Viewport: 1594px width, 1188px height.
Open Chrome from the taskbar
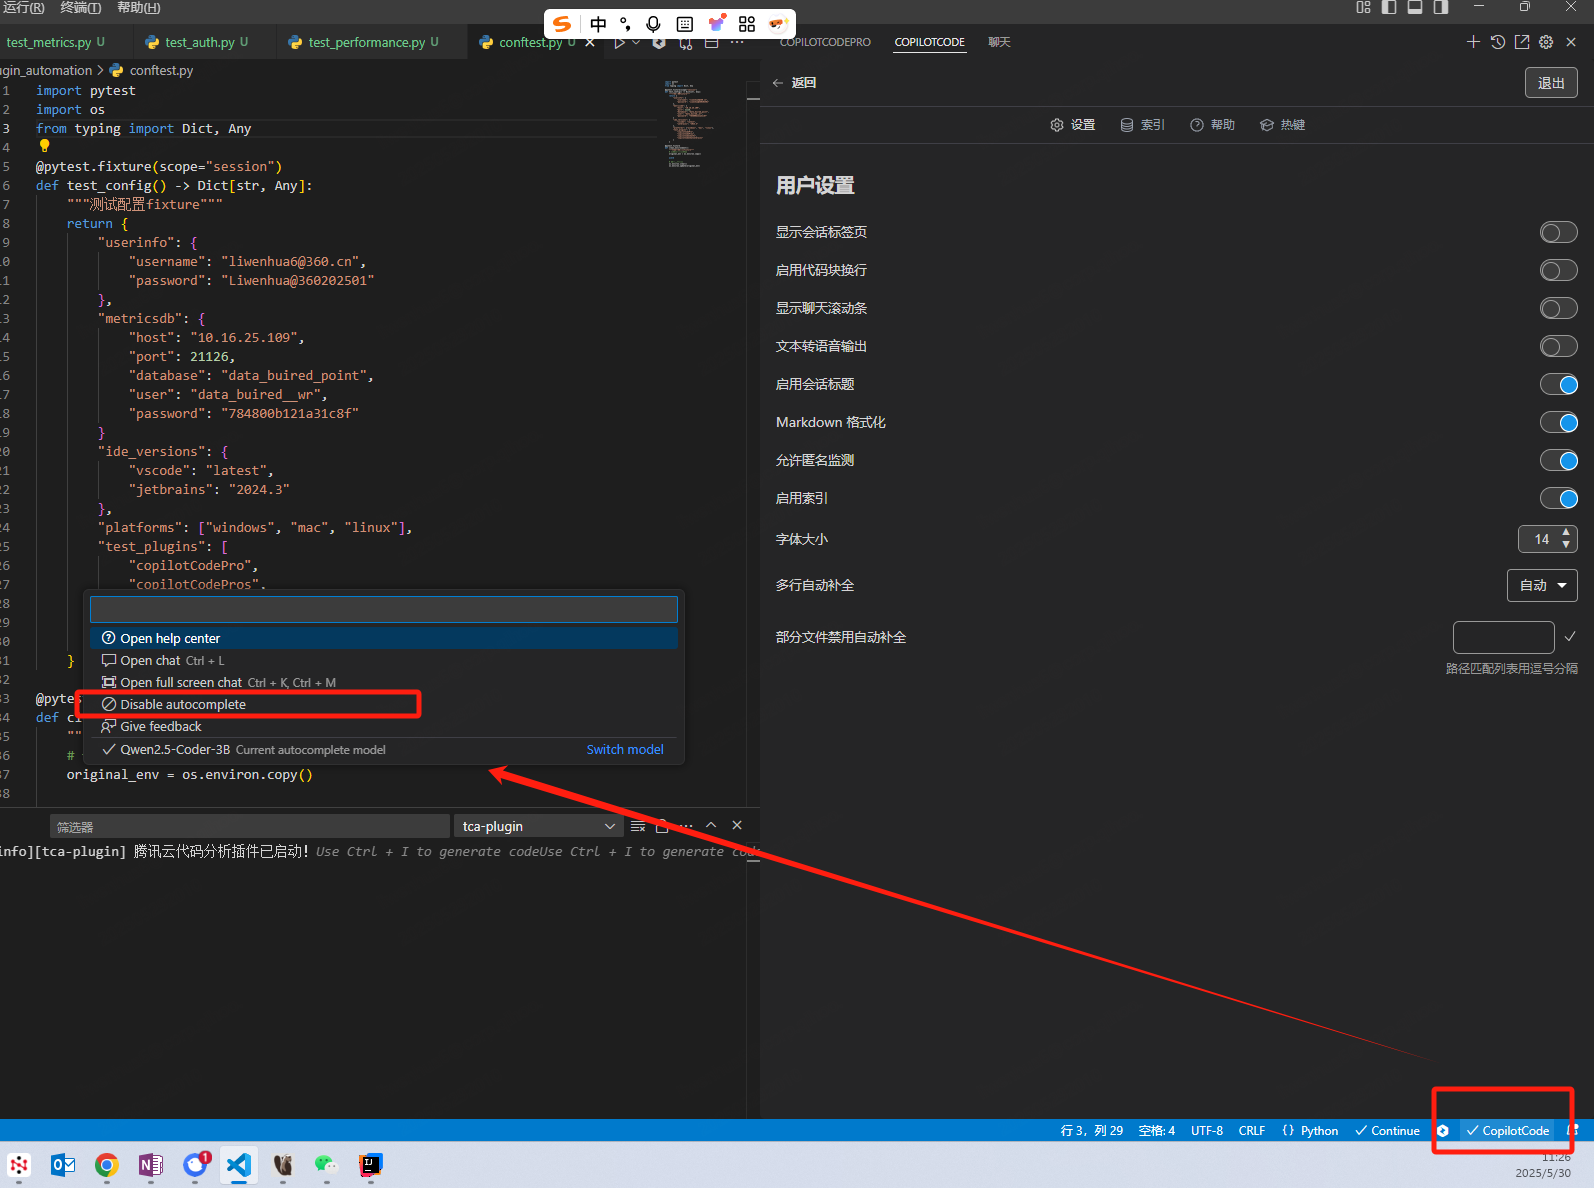point(107,1165)
